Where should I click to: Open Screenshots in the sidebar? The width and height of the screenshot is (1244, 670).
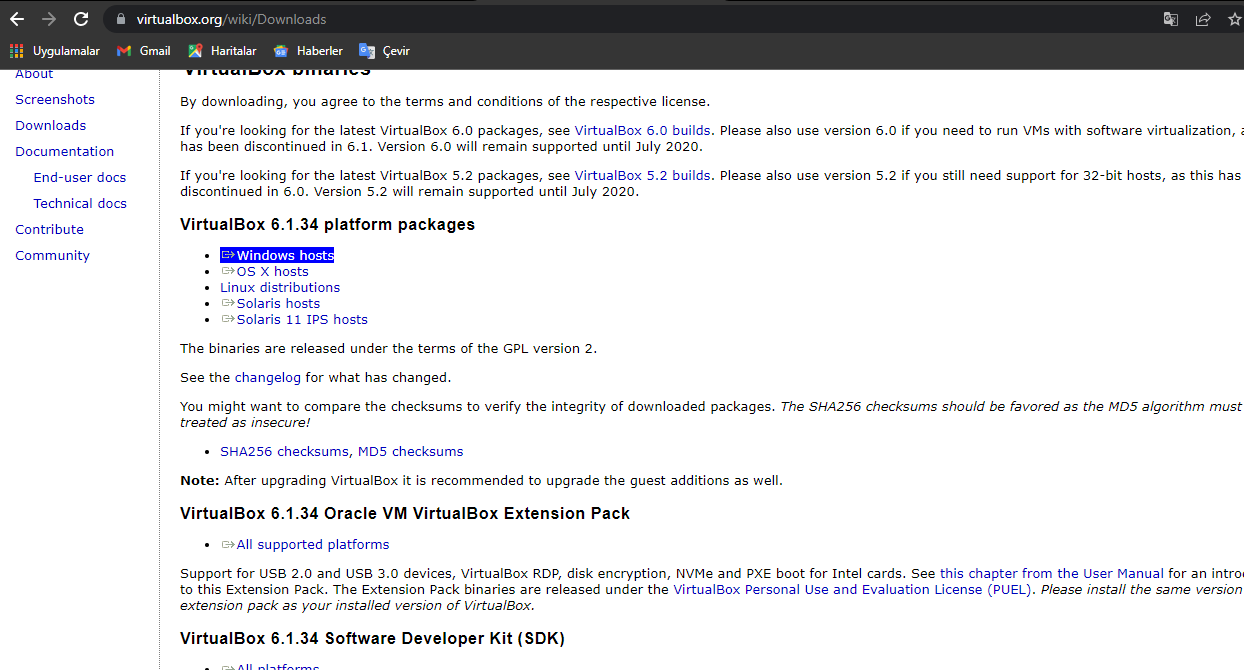coord(55,99)
